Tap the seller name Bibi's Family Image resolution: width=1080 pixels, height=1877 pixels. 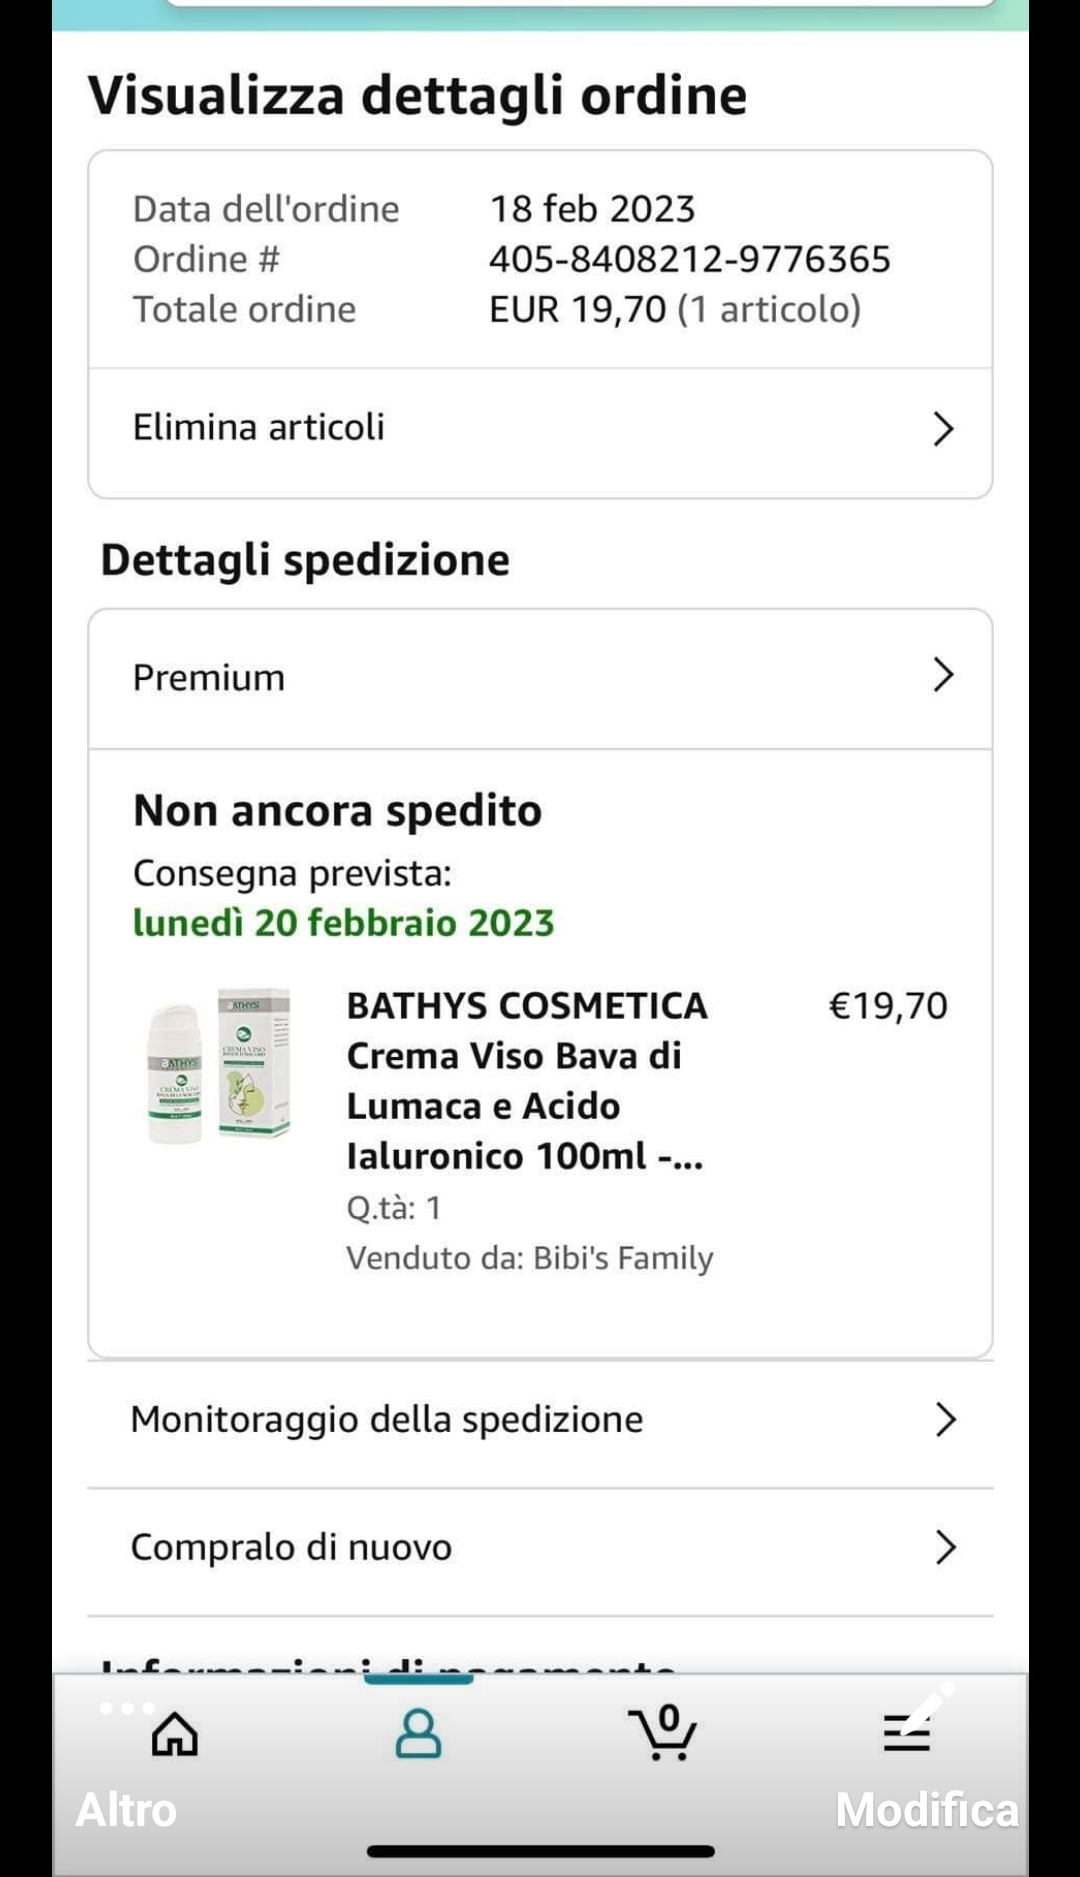(623, 1258)
